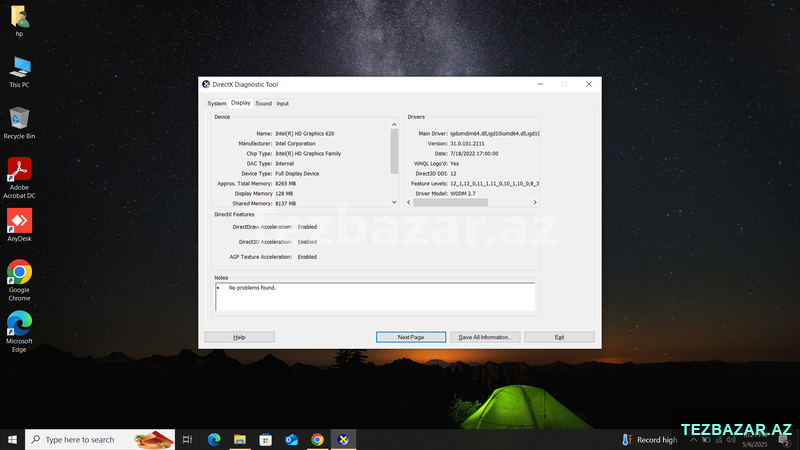The image size is (800, 450).
Task: Click the 8137 MB shared memory value
Action: pyautogui.click(x=285, y=204)
